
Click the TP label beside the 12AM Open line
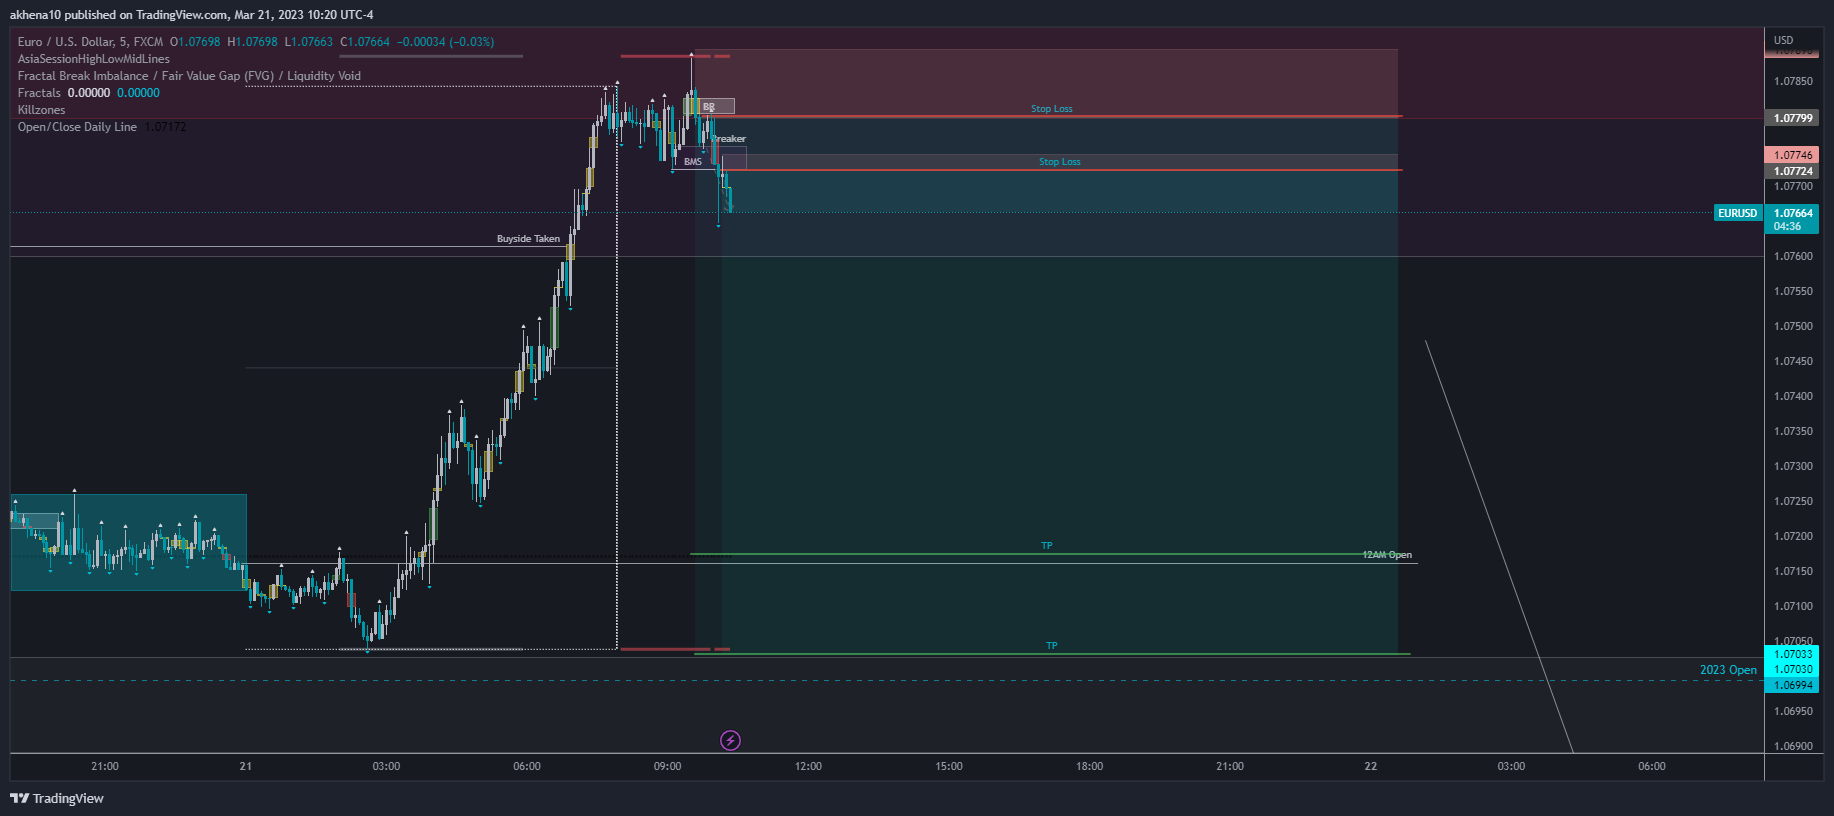[1047, 546]
